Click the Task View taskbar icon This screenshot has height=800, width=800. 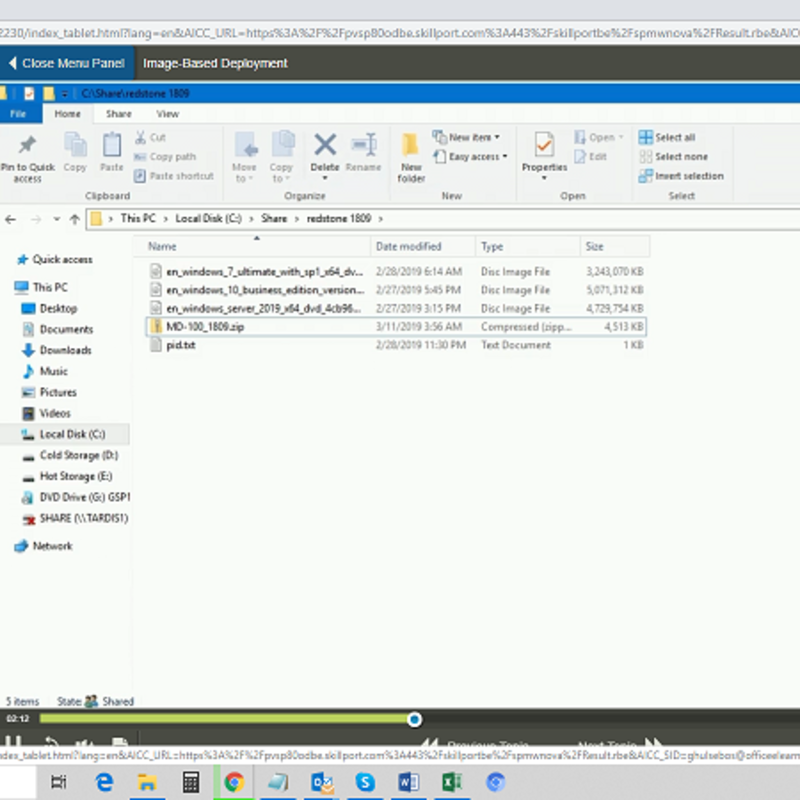59,782
